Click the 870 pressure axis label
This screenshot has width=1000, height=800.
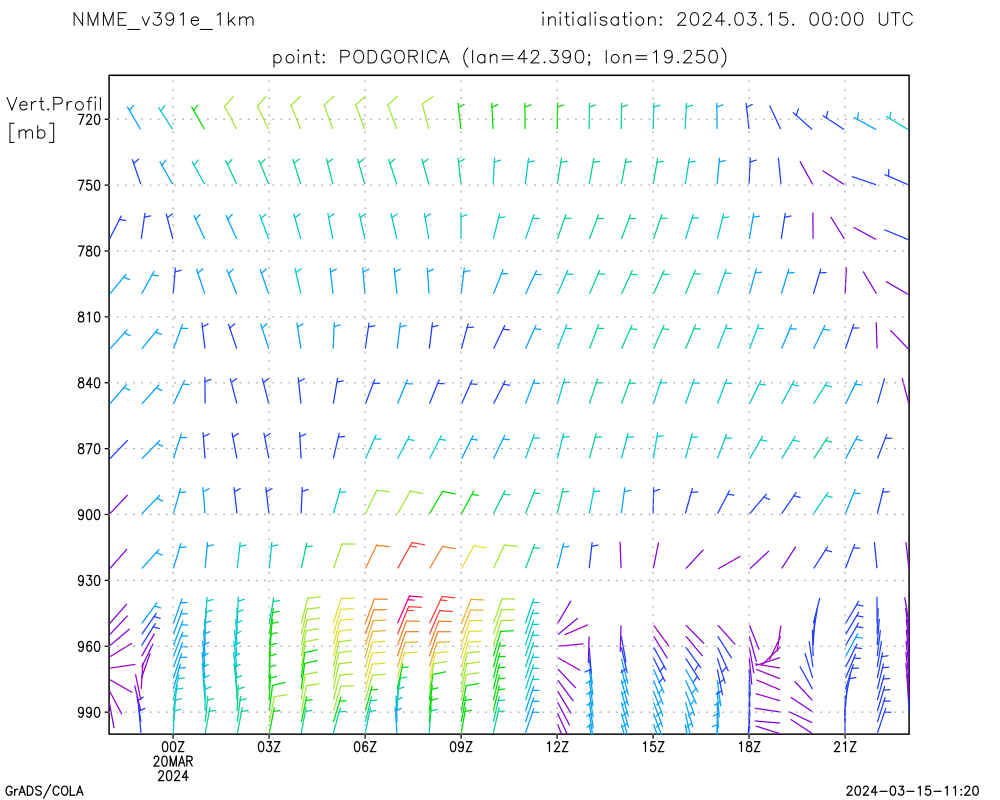pyautogui.click(x=90, y=449)
